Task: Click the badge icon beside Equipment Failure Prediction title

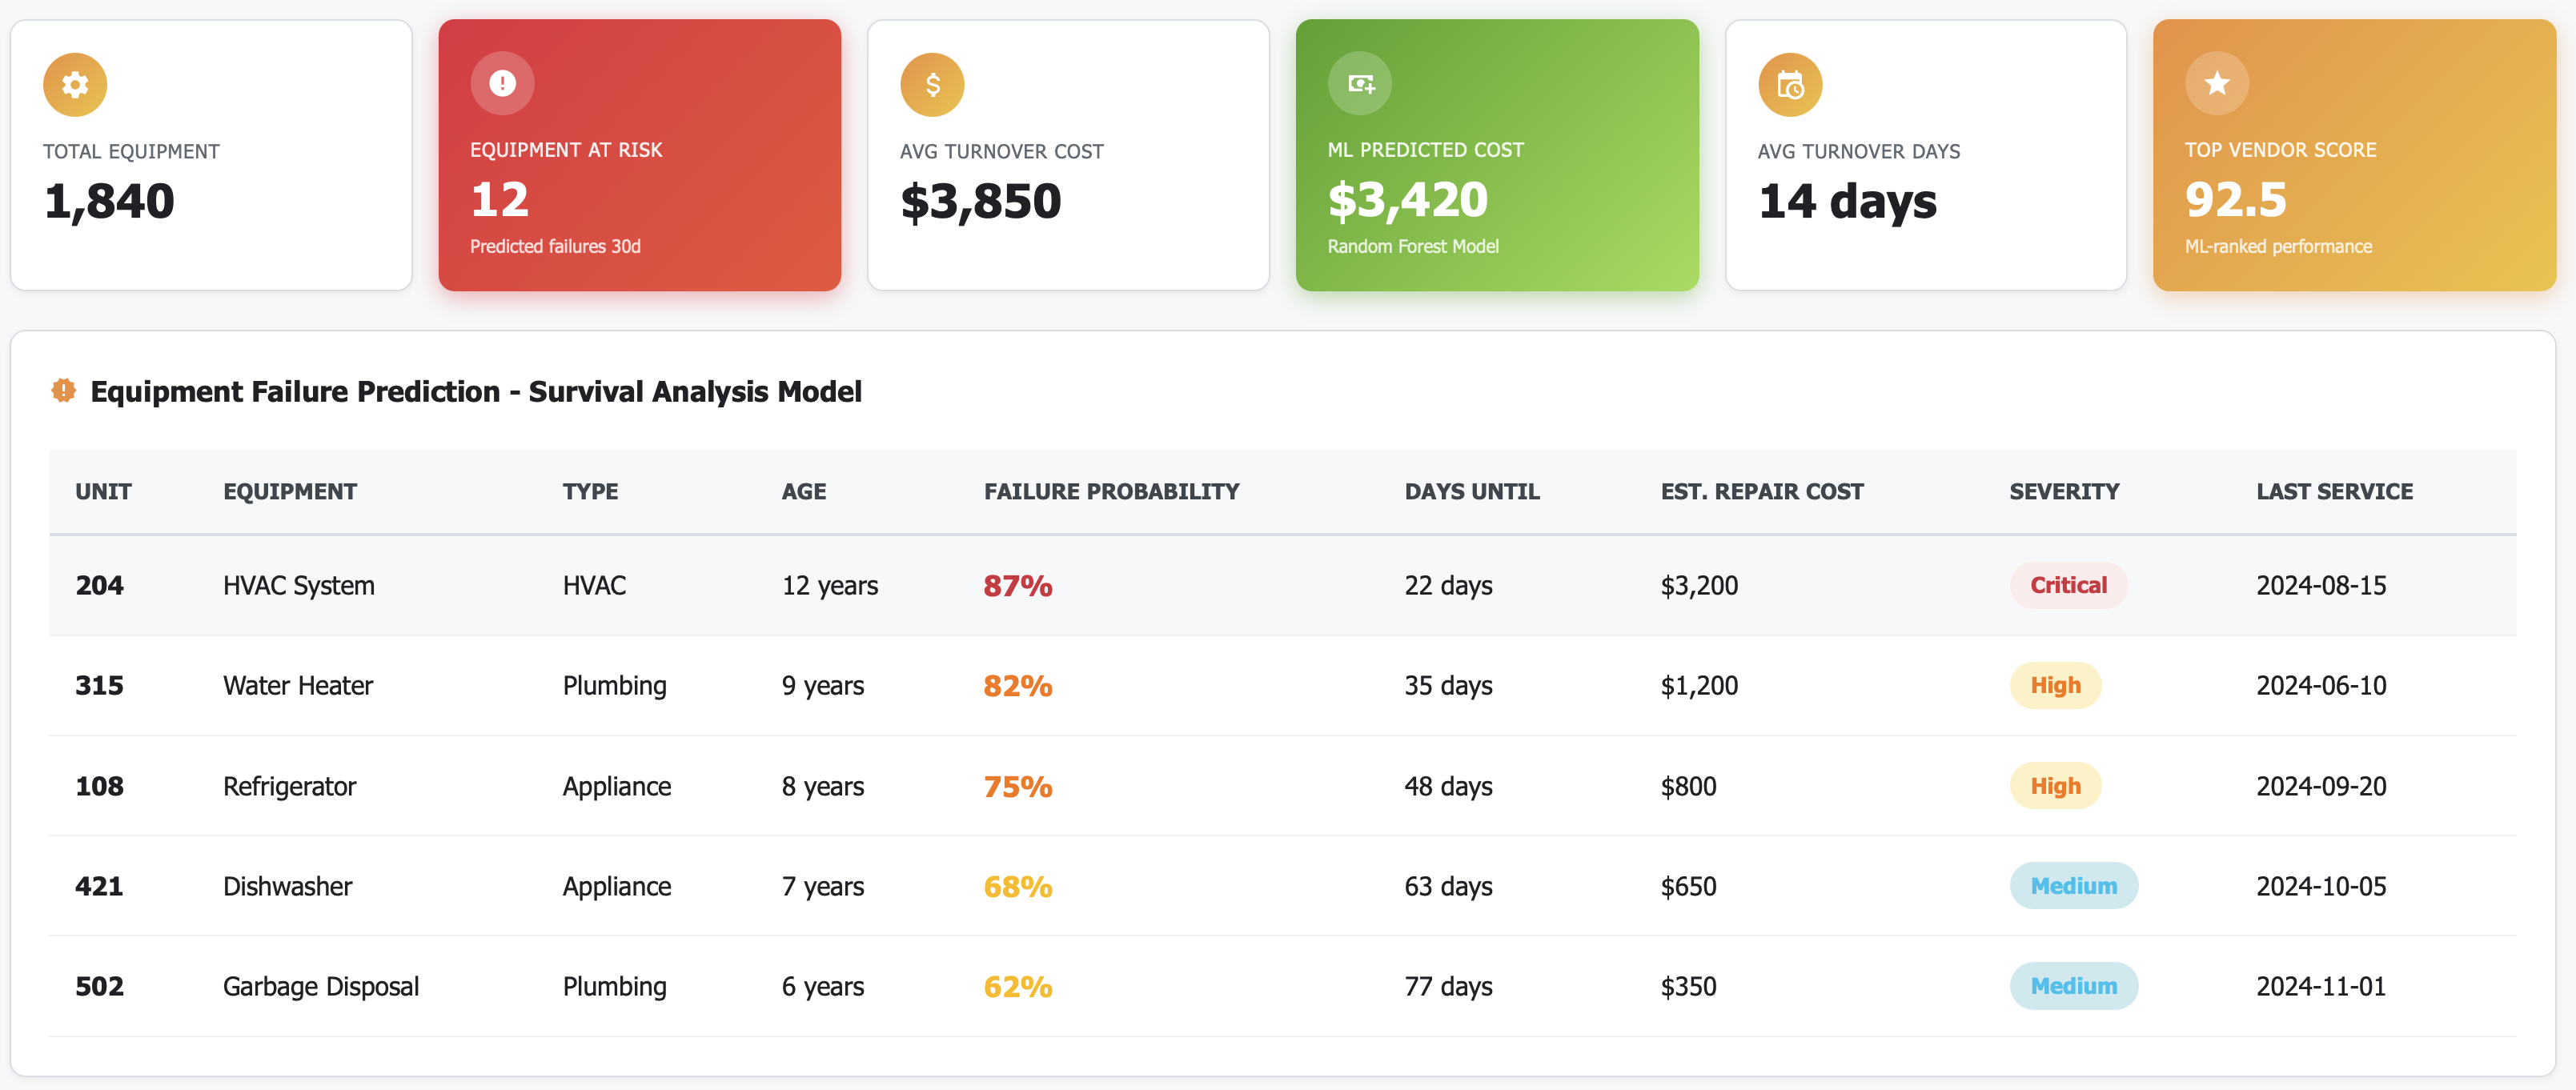Action: [x=63, y=391]
